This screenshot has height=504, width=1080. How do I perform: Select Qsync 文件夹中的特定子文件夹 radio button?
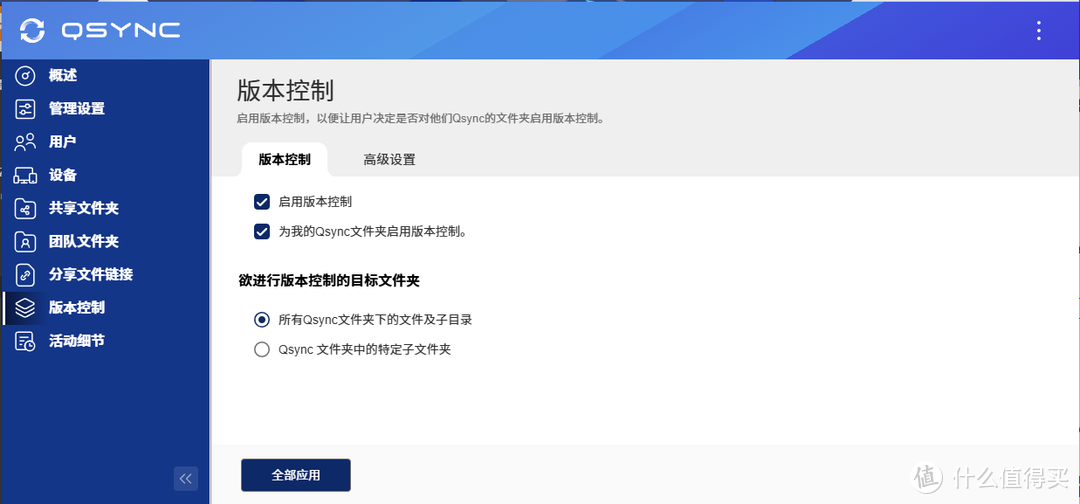pyautogui.click(x=262, y=350)
